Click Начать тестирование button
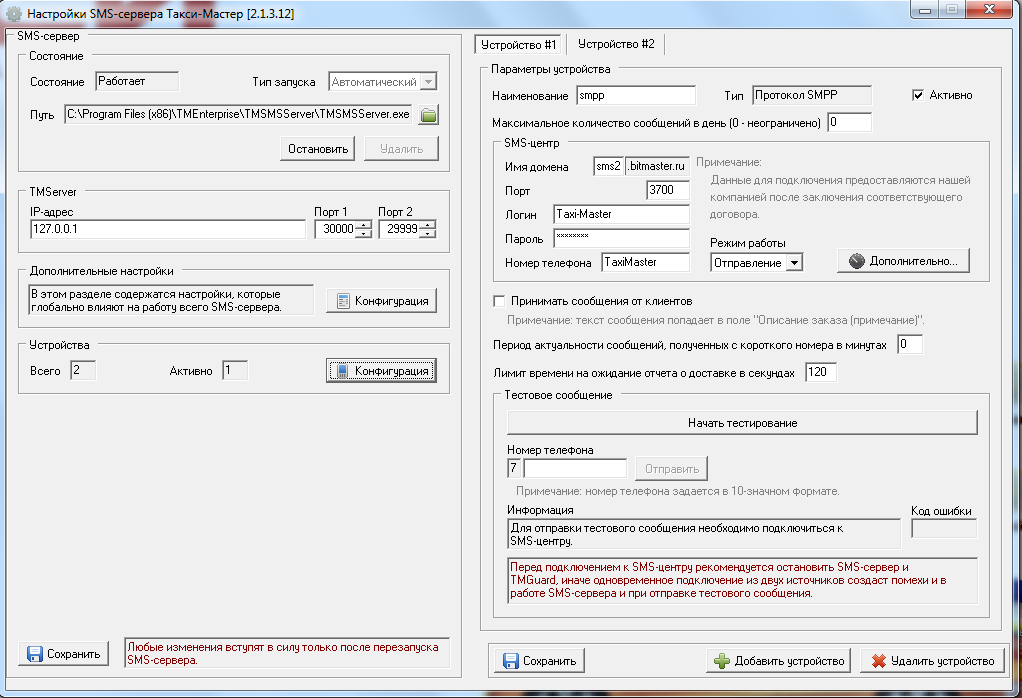1022x698 pixels. pyautogui.click(x=742, y=422)
